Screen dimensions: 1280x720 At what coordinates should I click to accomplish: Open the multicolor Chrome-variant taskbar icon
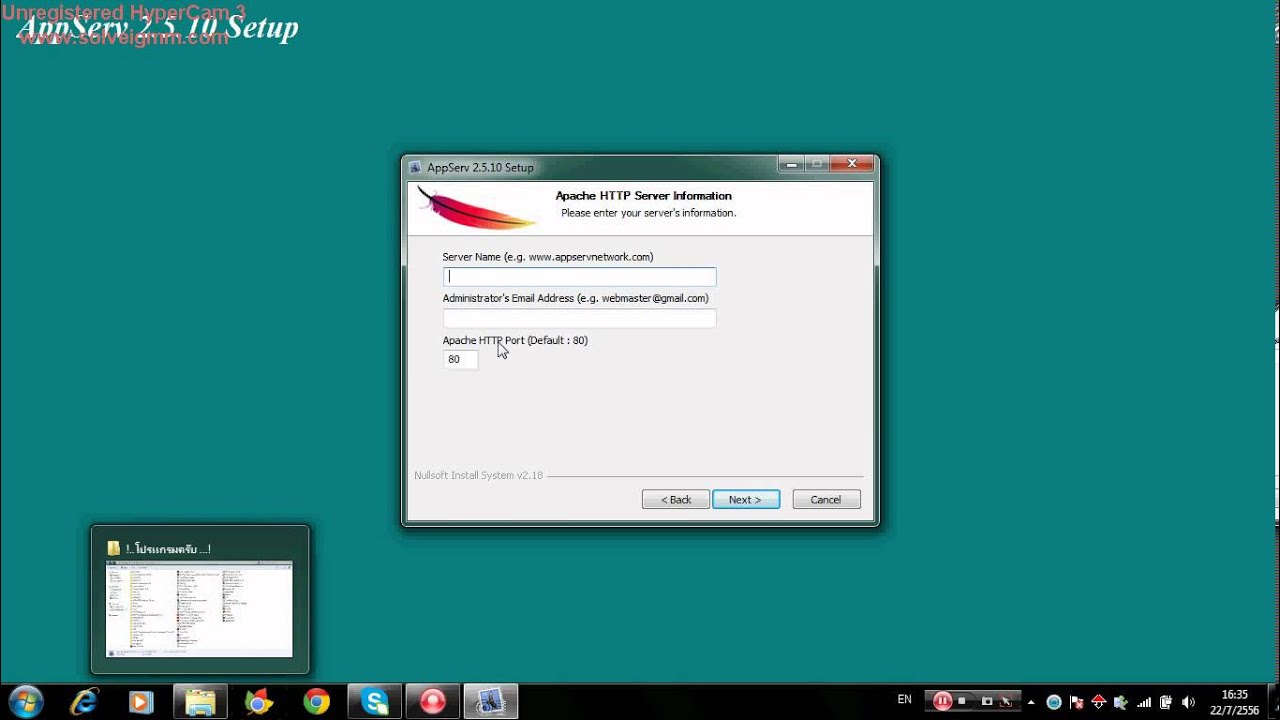(258, 702)
